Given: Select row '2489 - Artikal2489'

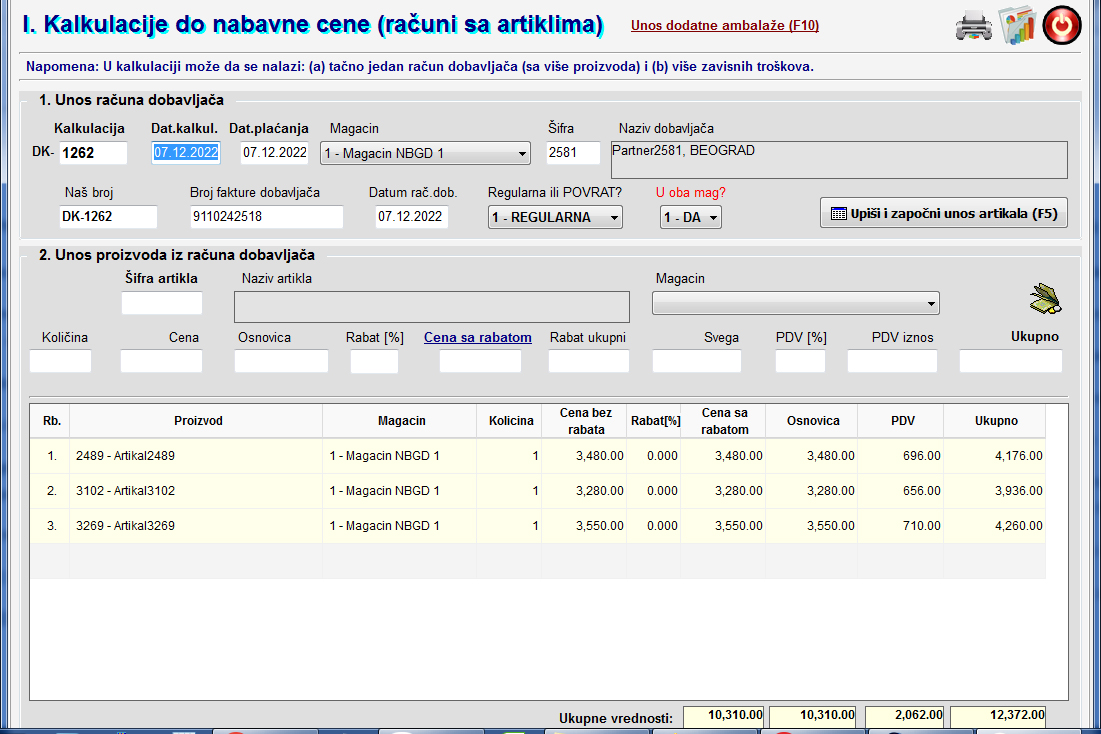Looking at the screenshot, I should [x=537, y=456].
